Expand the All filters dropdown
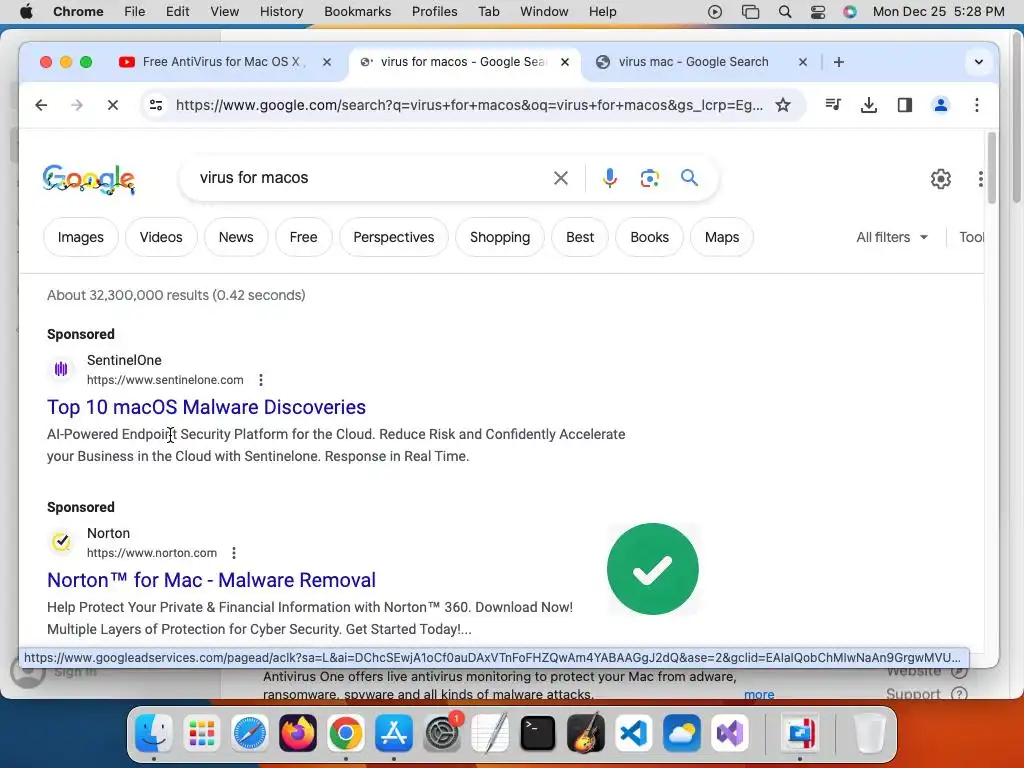1024x768 pixels. pos(892,237)
